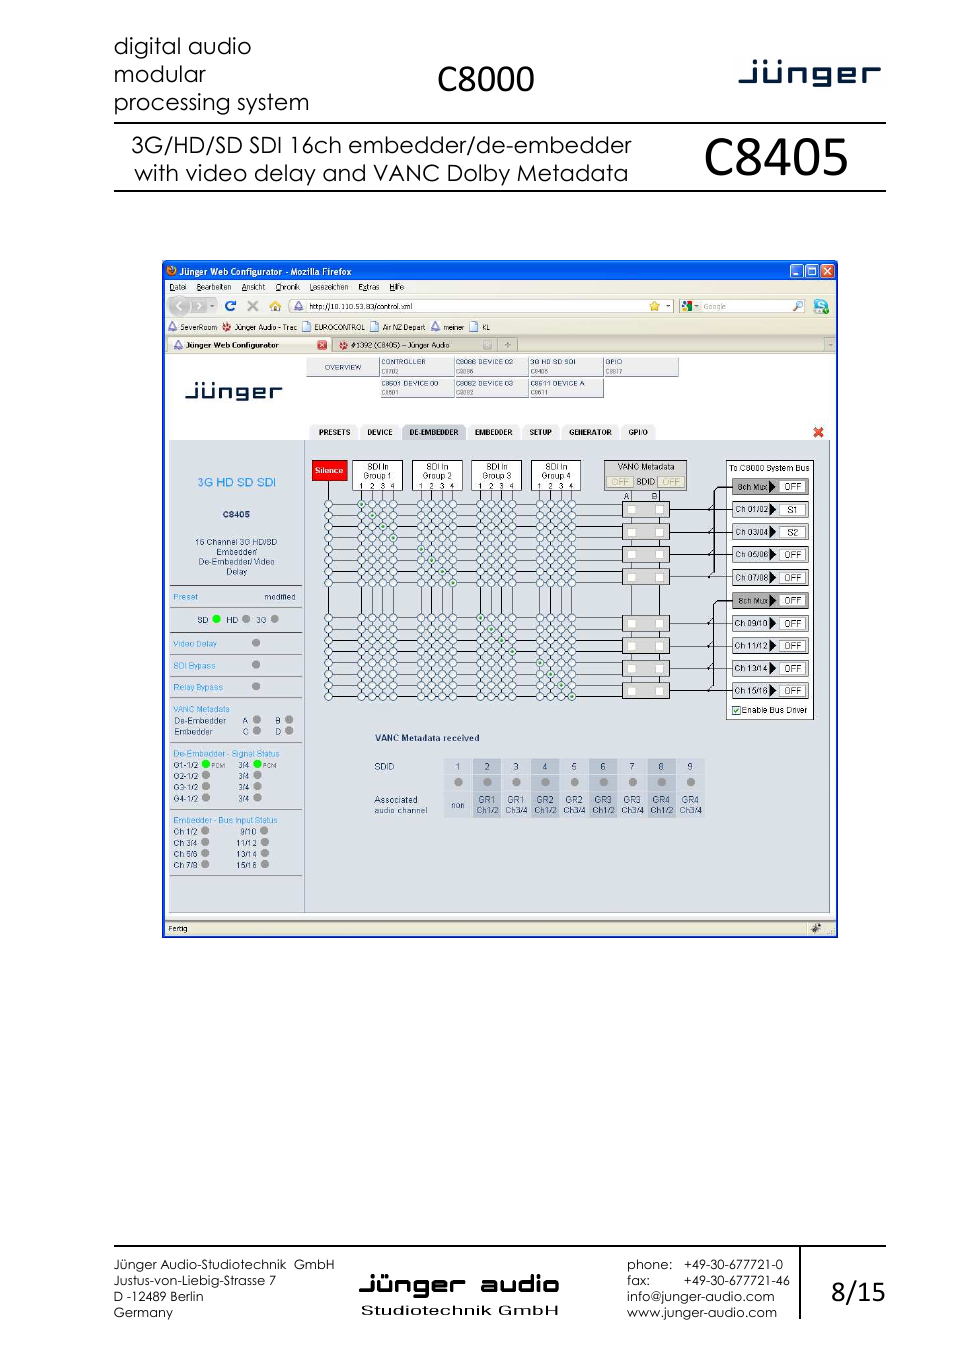The height and width of the screenshot is (1351, 954).
Task: Go to the browser home icon
Action: pos(275,306)
